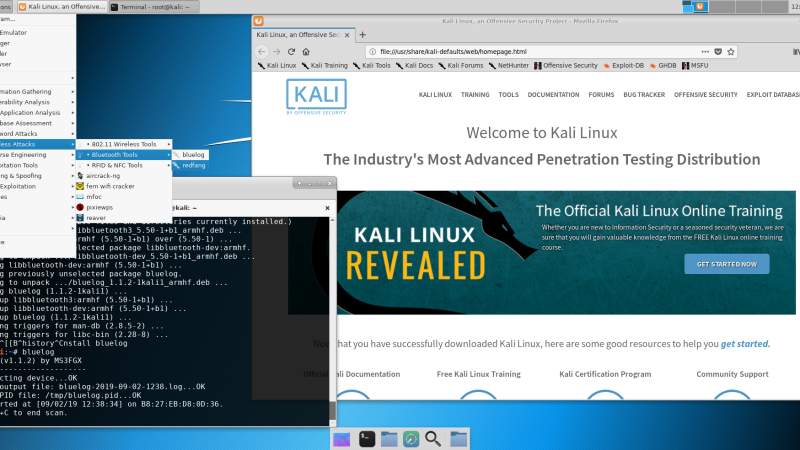800x450 pixels.
Task: Open DOCUMENTATION in Kali site navigation
Action: coord(553,94)
